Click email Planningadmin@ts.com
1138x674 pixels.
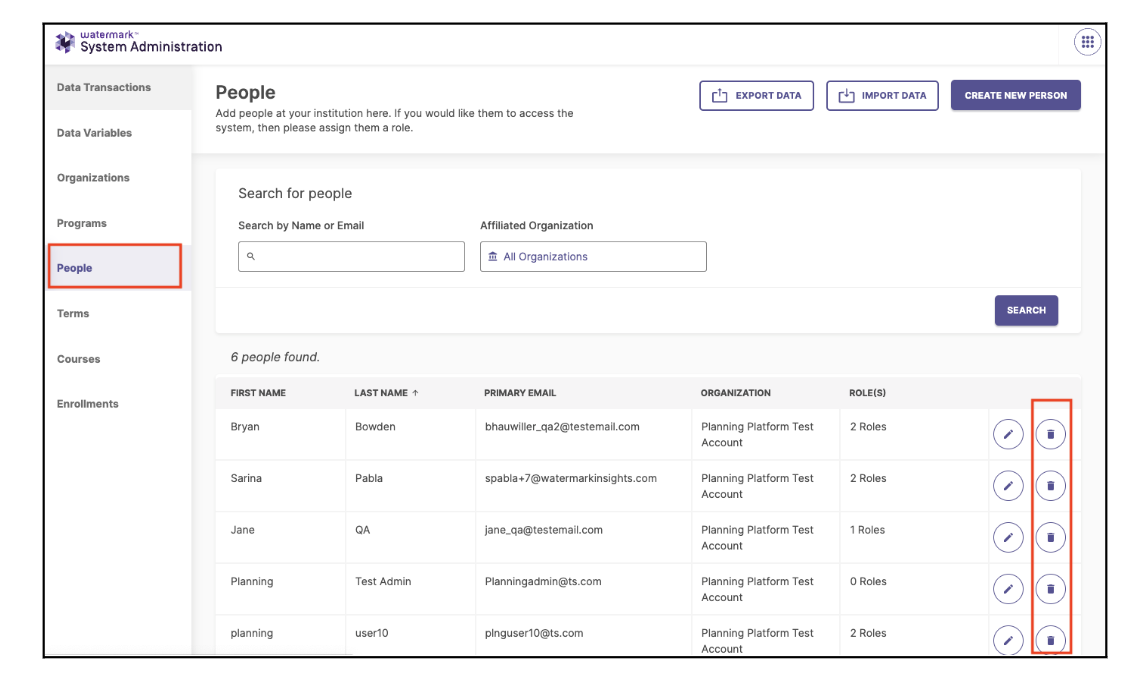tap(543, 581)
